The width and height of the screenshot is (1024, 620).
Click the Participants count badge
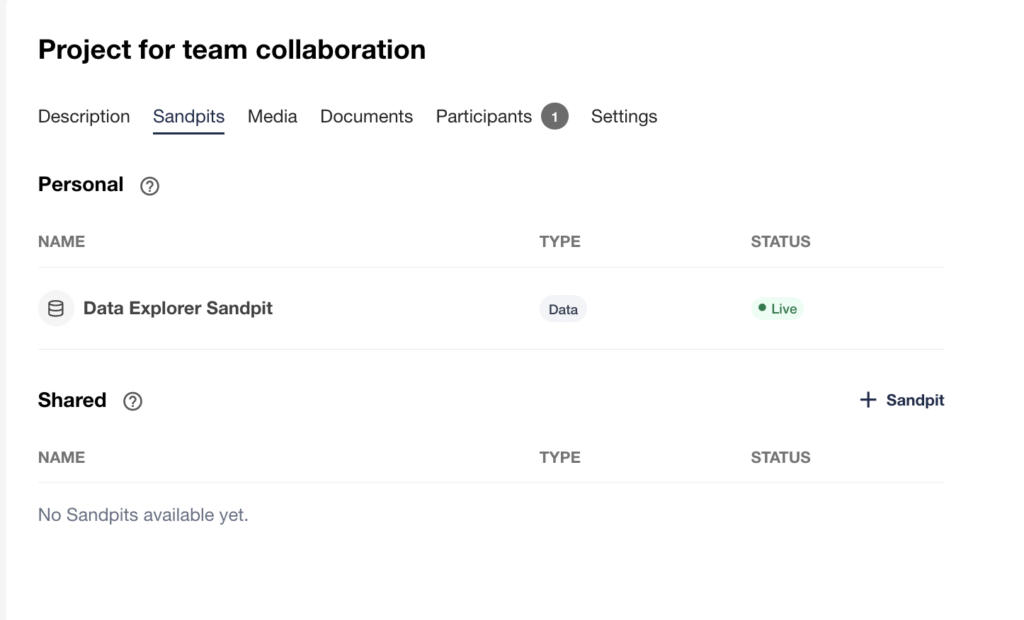click(x=555, y=117)
